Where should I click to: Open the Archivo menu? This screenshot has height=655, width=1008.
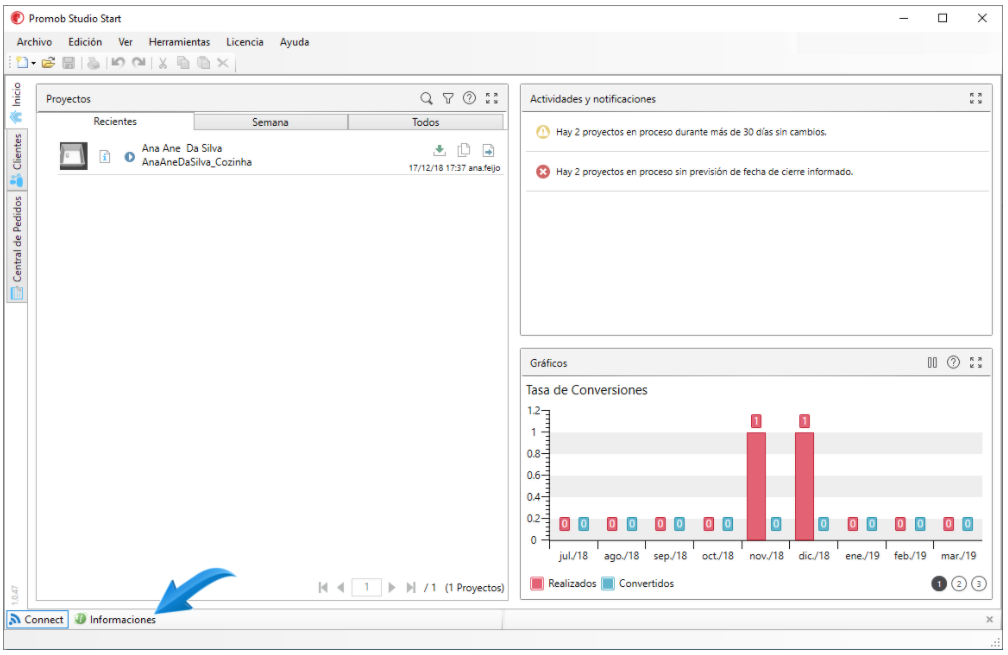point(34,42)
